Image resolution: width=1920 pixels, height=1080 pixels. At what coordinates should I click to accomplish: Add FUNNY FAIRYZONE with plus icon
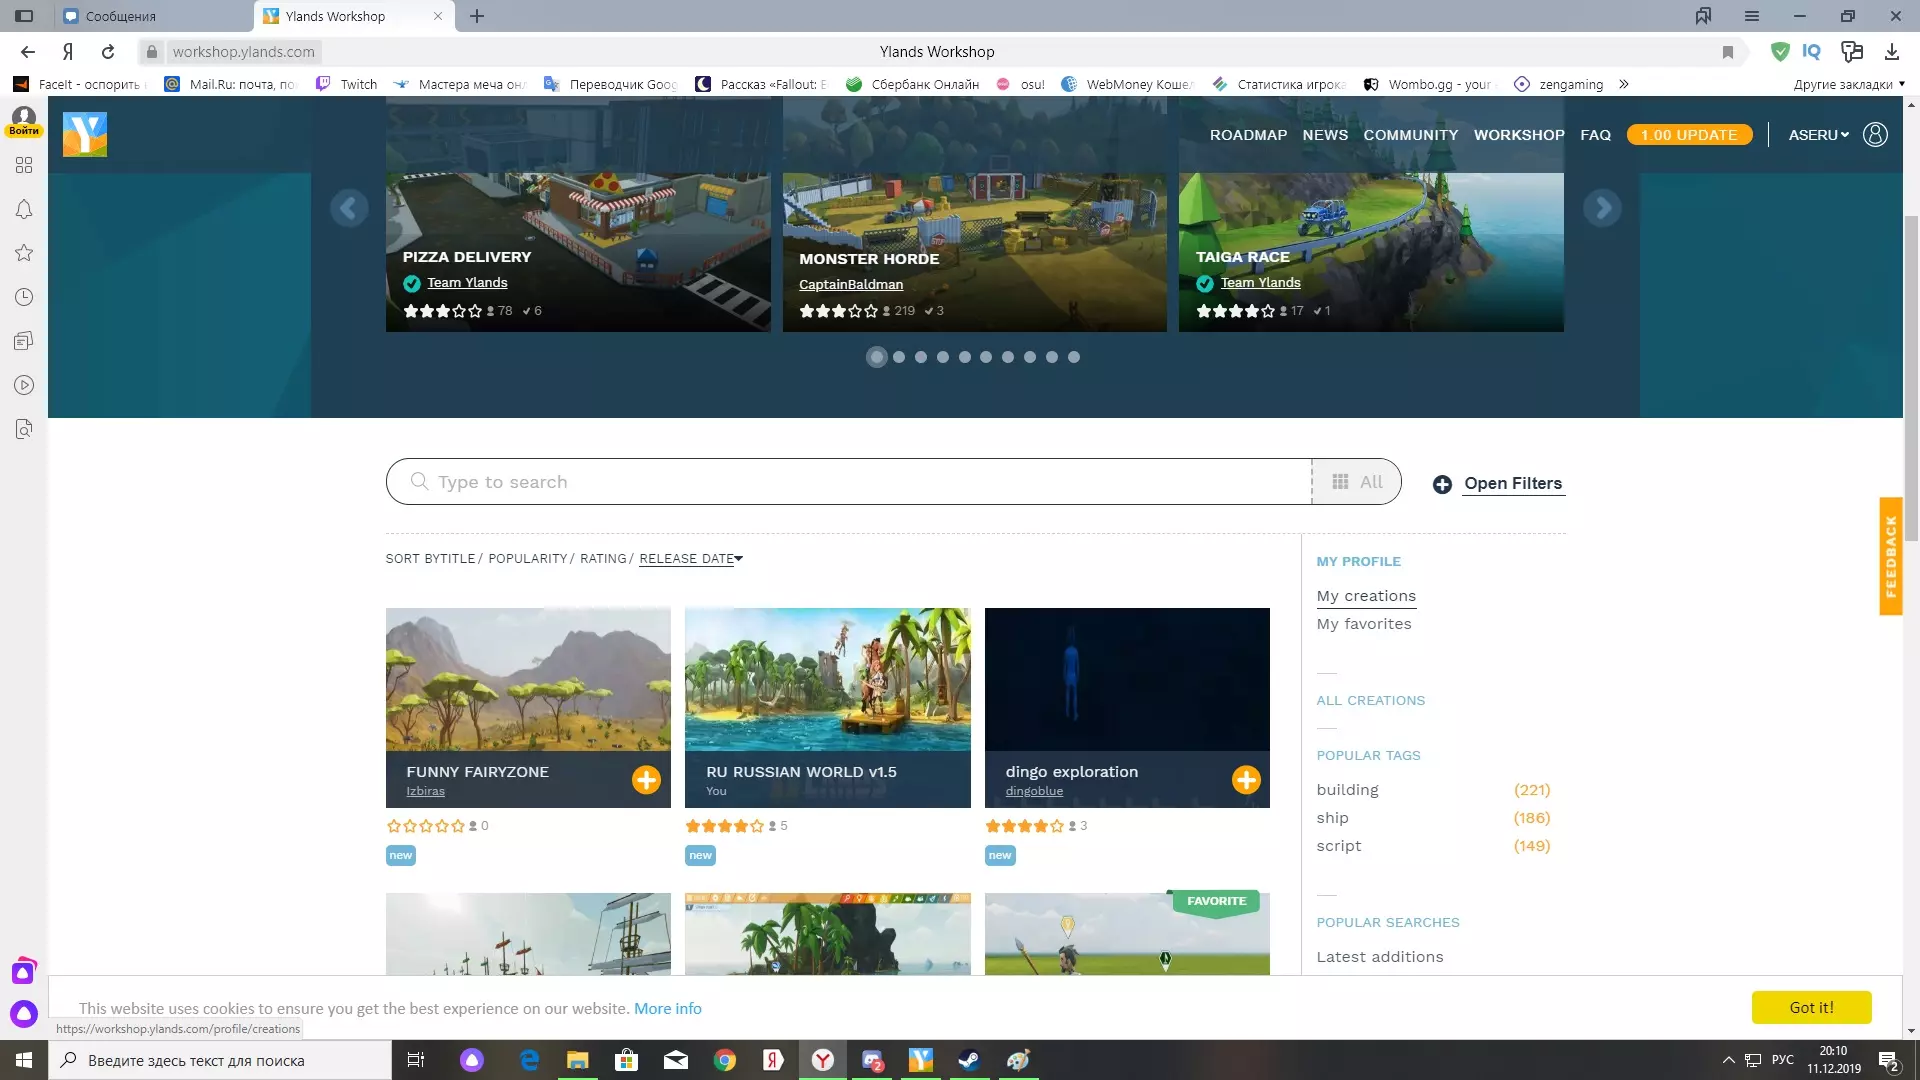646,780
